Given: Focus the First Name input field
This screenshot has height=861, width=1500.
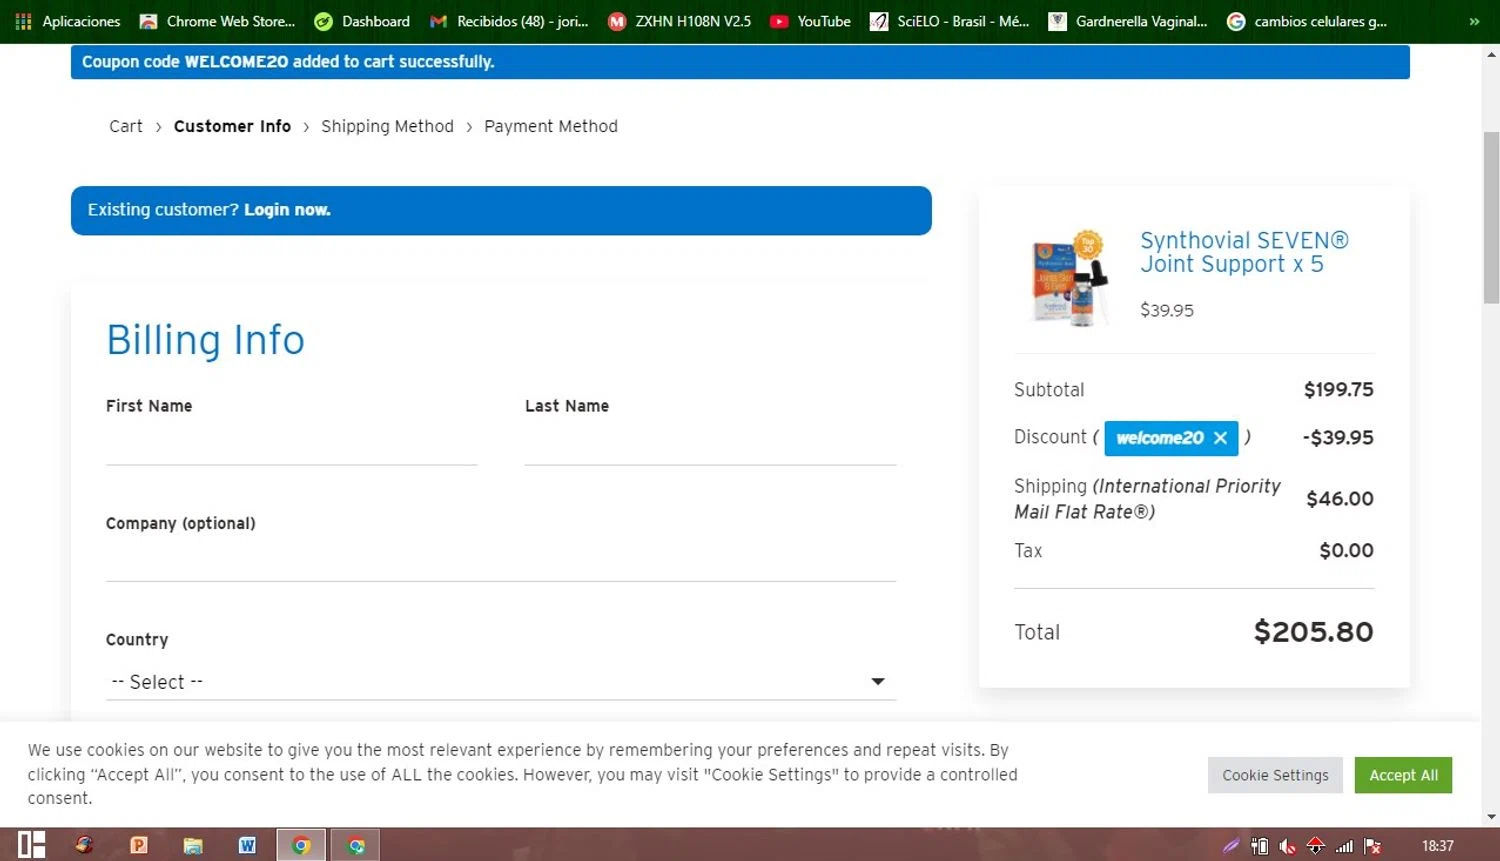Looking at the screenshot, I should click(x=291, y=445).
